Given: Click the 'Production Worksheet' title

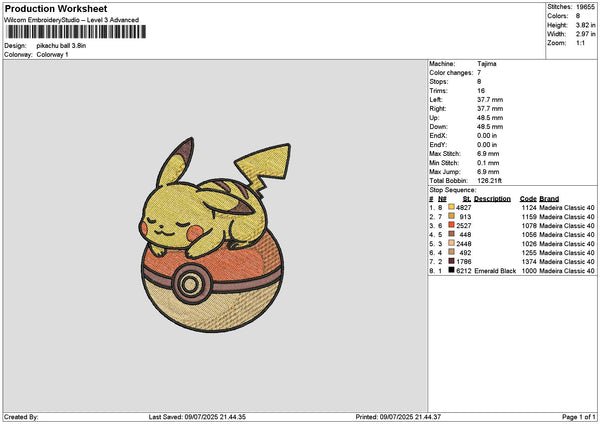Looking at the screenshot, I should (x=56, y=8).
